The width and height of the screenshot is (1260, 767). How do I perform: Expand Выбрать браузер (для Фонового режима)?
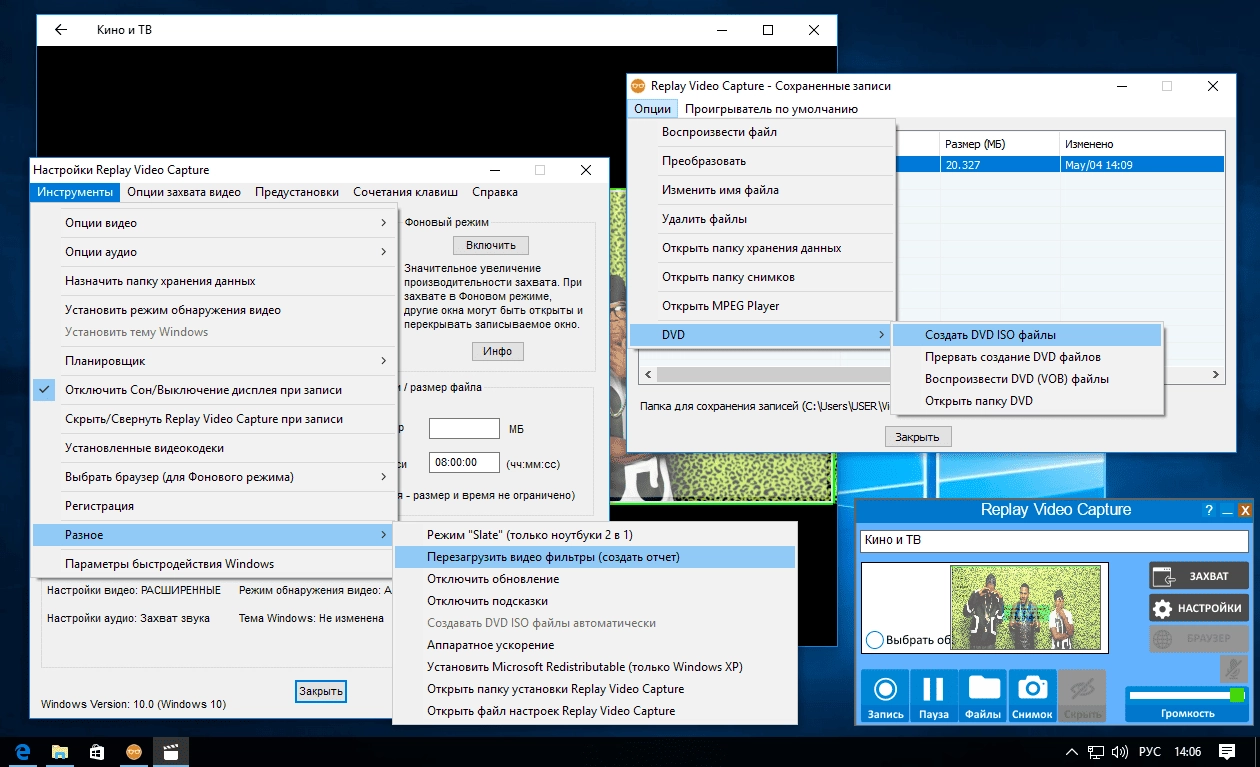[215, 477]
